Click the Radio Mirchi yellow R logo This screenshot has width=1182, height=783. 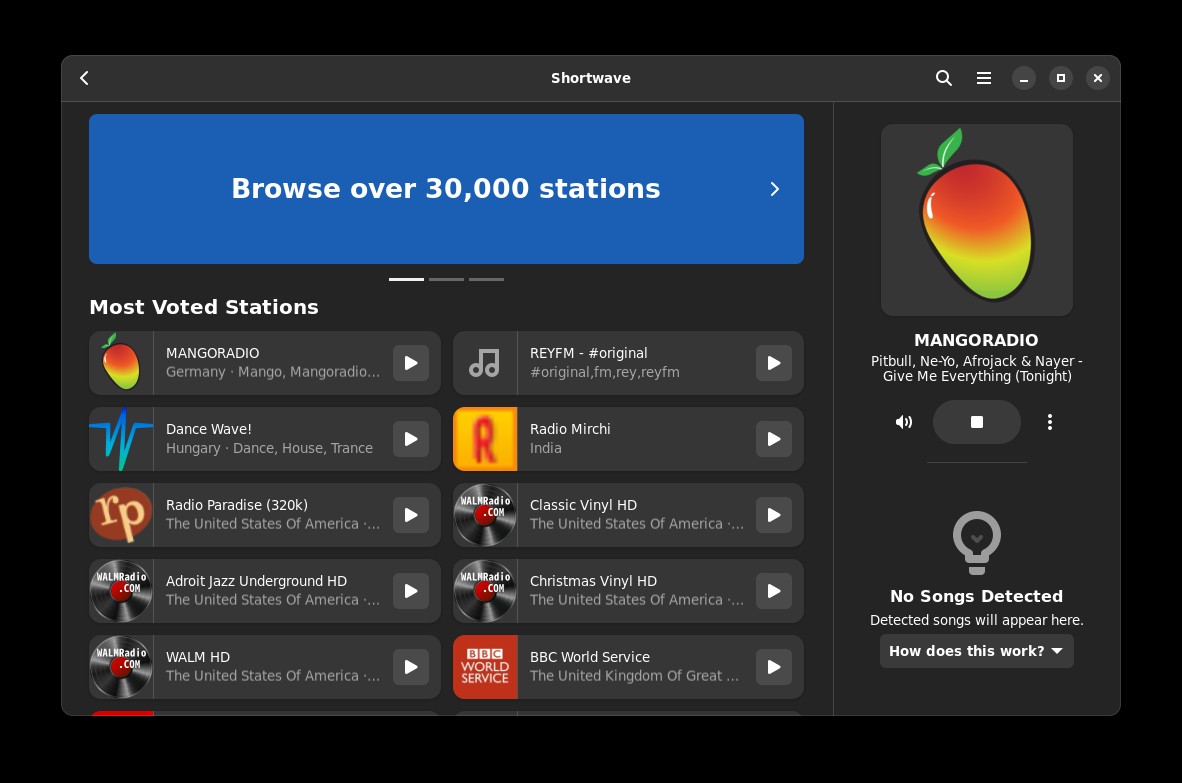(485, 439)
